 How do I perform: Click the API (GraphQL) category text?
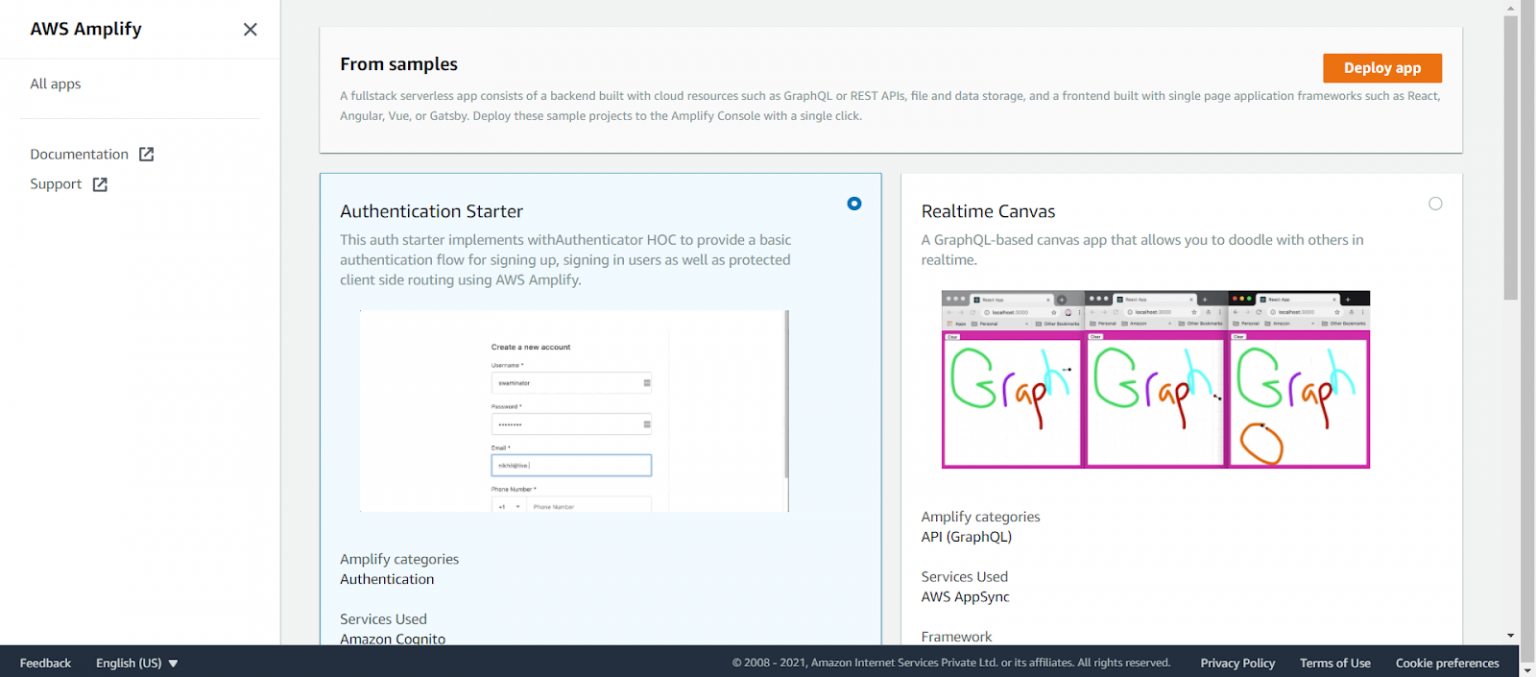coord(966,537)
